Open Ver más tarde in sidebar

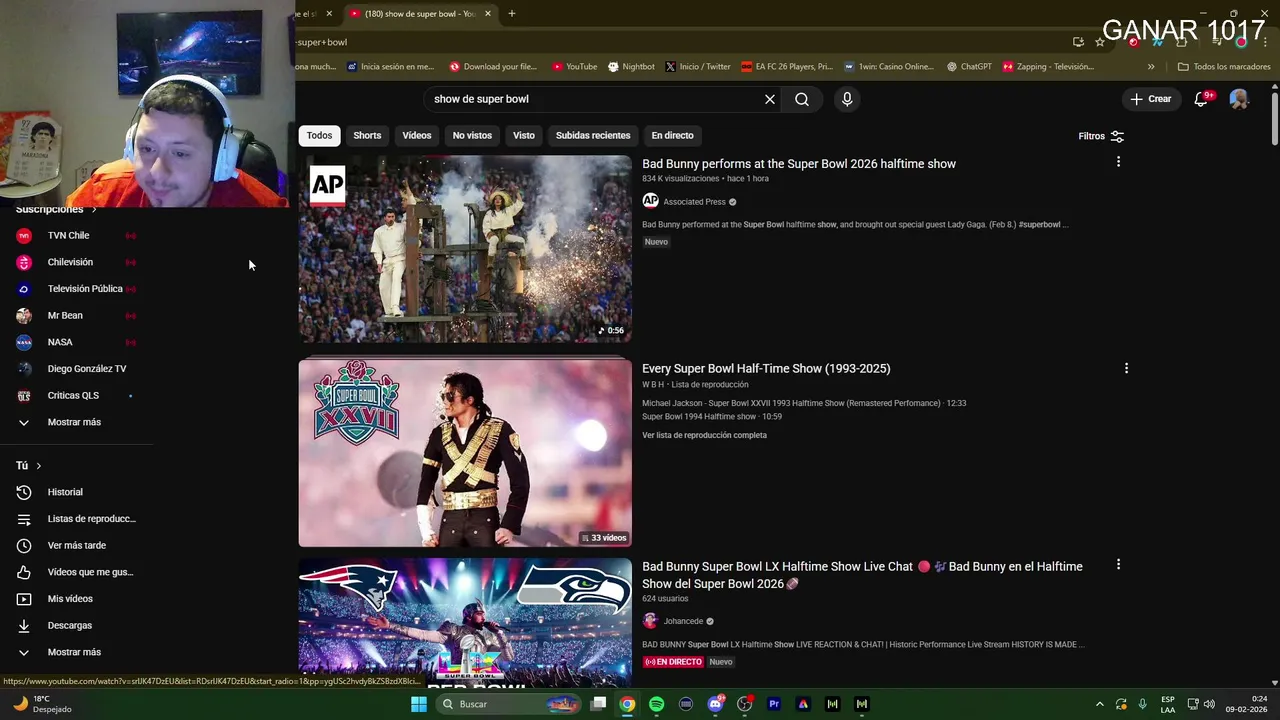(76, 545)
